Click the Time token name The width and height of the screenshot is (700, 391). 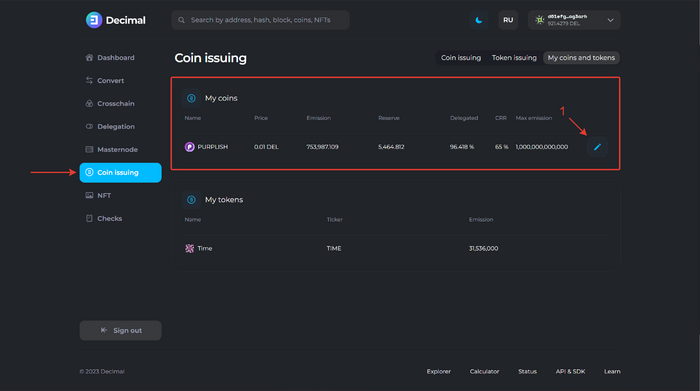205,249
